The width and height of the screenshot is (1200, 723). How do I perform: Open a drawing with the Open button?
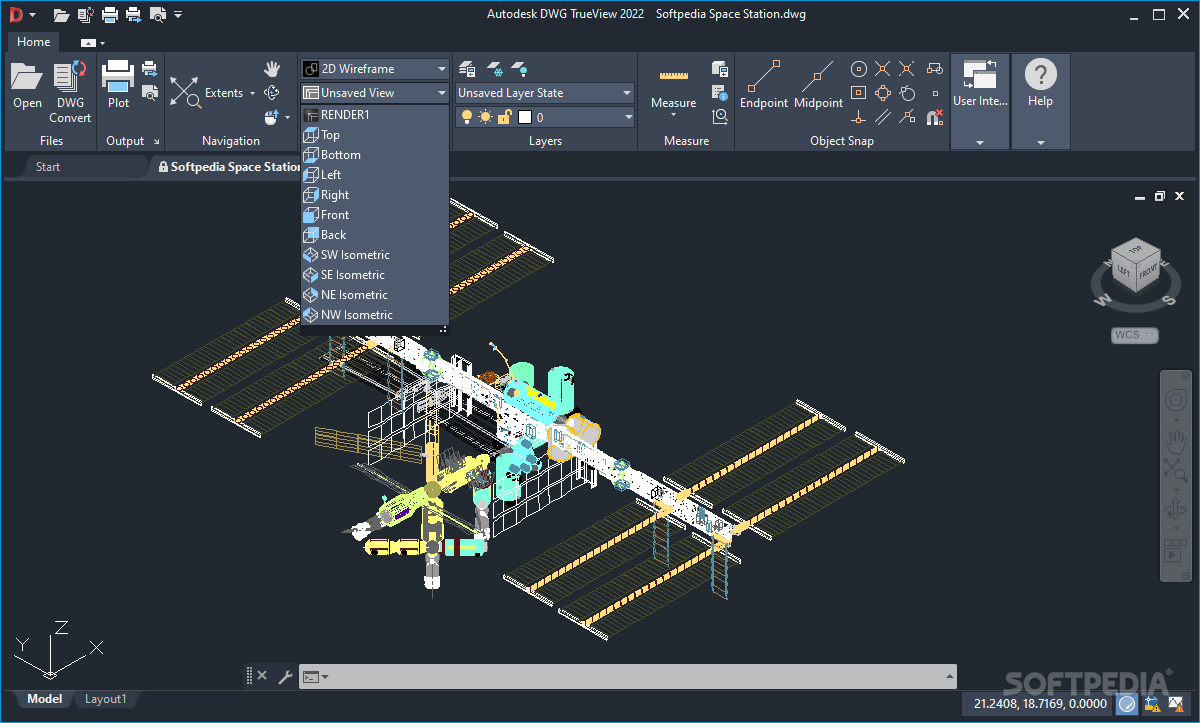click(27, 84)
